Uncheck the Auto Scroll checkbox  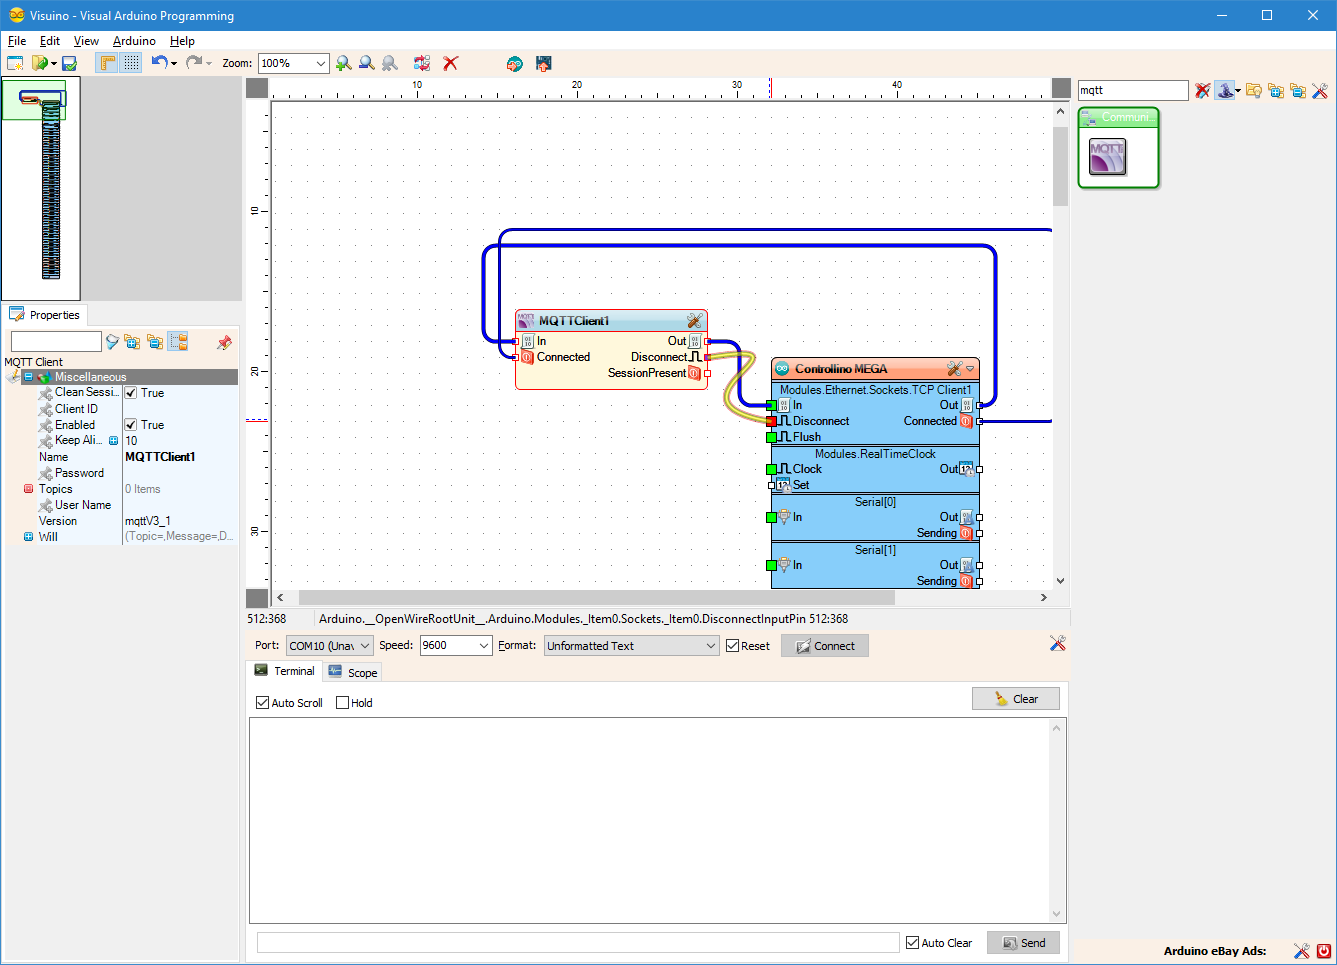point(263,703)
